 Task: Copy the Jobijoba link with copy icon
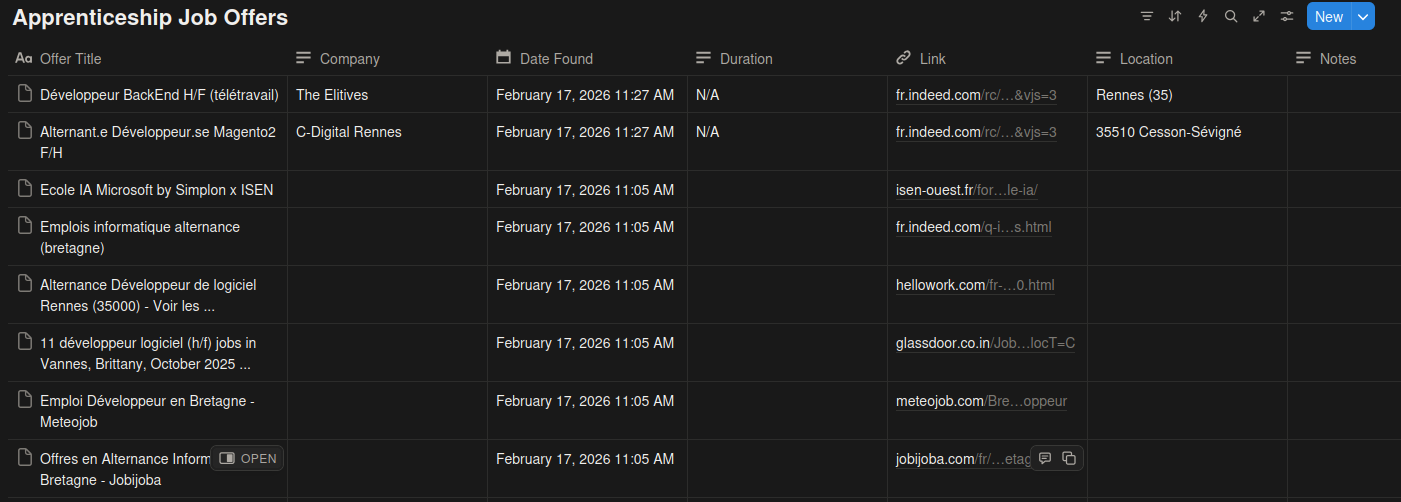pos(1069,458)
